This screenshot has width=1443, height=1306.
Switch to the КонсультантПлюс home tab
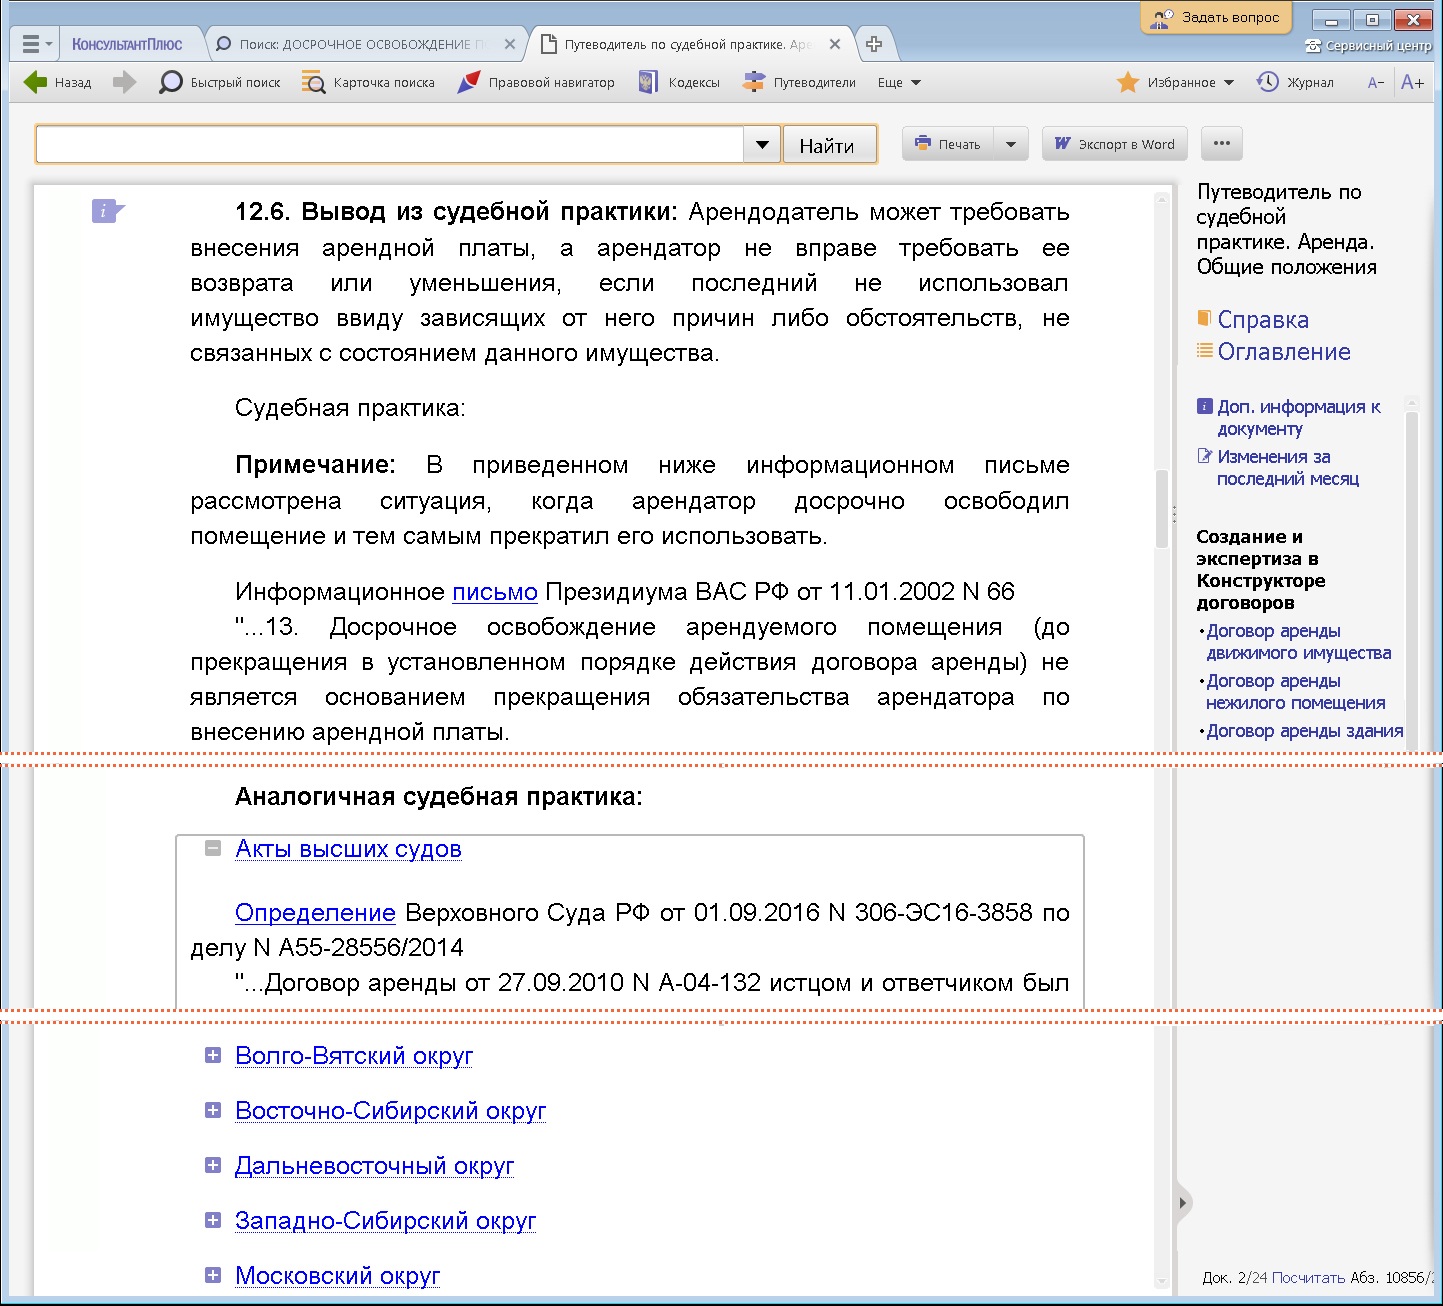(127, 44)
